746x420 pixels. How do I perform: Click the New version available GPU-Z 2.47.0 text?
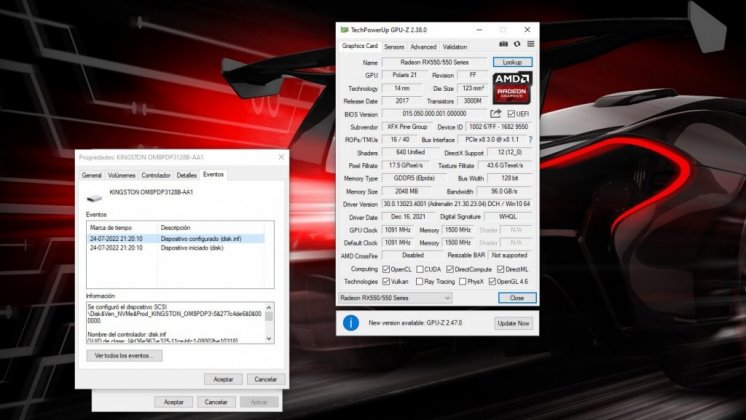pyautogui.click(x=415, y=323)
